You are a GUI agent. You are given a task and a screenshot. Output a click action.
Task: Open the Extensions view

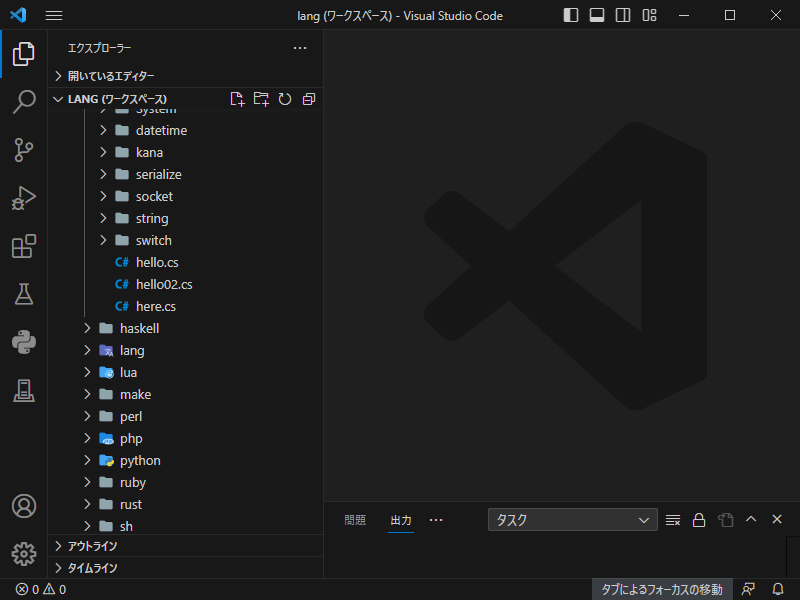pos(23,246)
